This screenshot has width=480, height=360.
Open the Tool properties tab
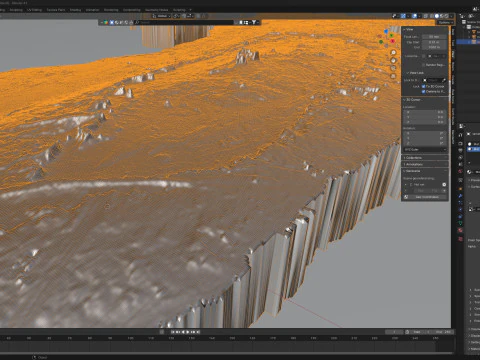click(x=460, y=135)
